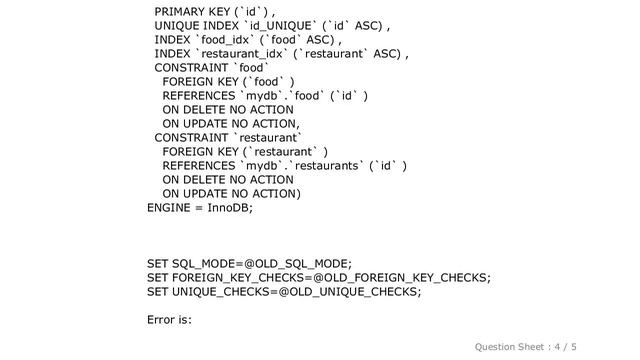Image resolution: width=640 pixels, height=360 pixels.
Task: Click the ENGINE = InnoDB; line
Action: (x=200, y=208)
